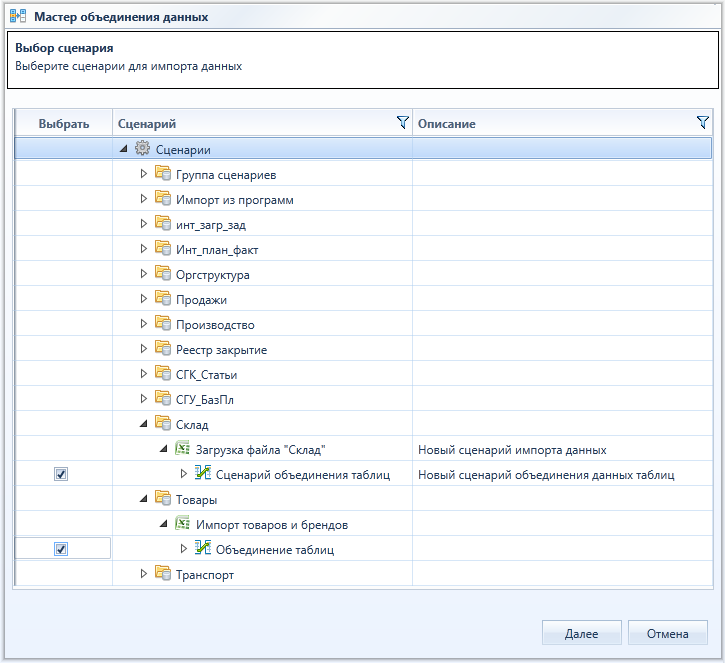Click the Выбрать column header
725x663 pixels.
pos(64,123)
